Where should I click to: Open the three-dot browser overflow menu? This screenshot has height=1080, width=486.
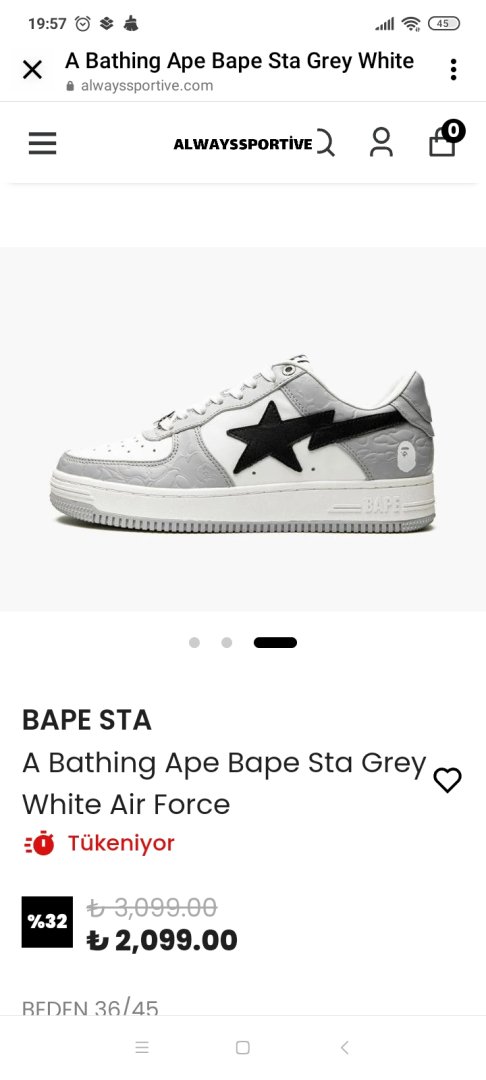point(453,70)
